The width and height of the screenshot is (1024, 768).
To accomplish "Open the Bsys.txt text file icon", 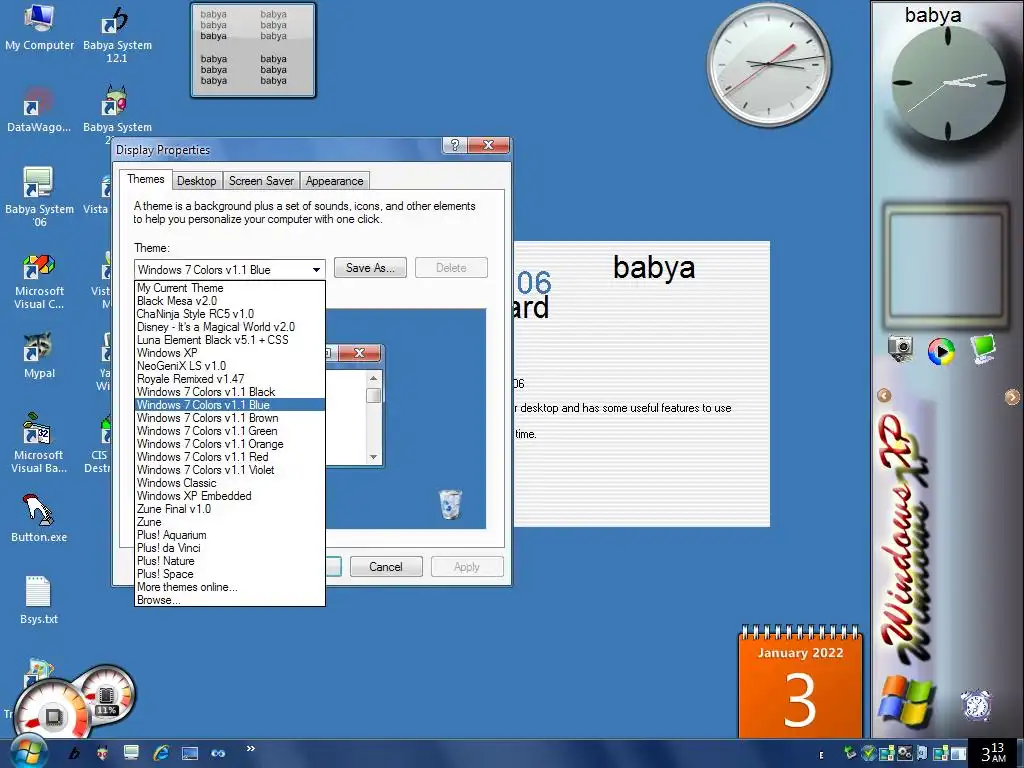I will coord(39,600).
